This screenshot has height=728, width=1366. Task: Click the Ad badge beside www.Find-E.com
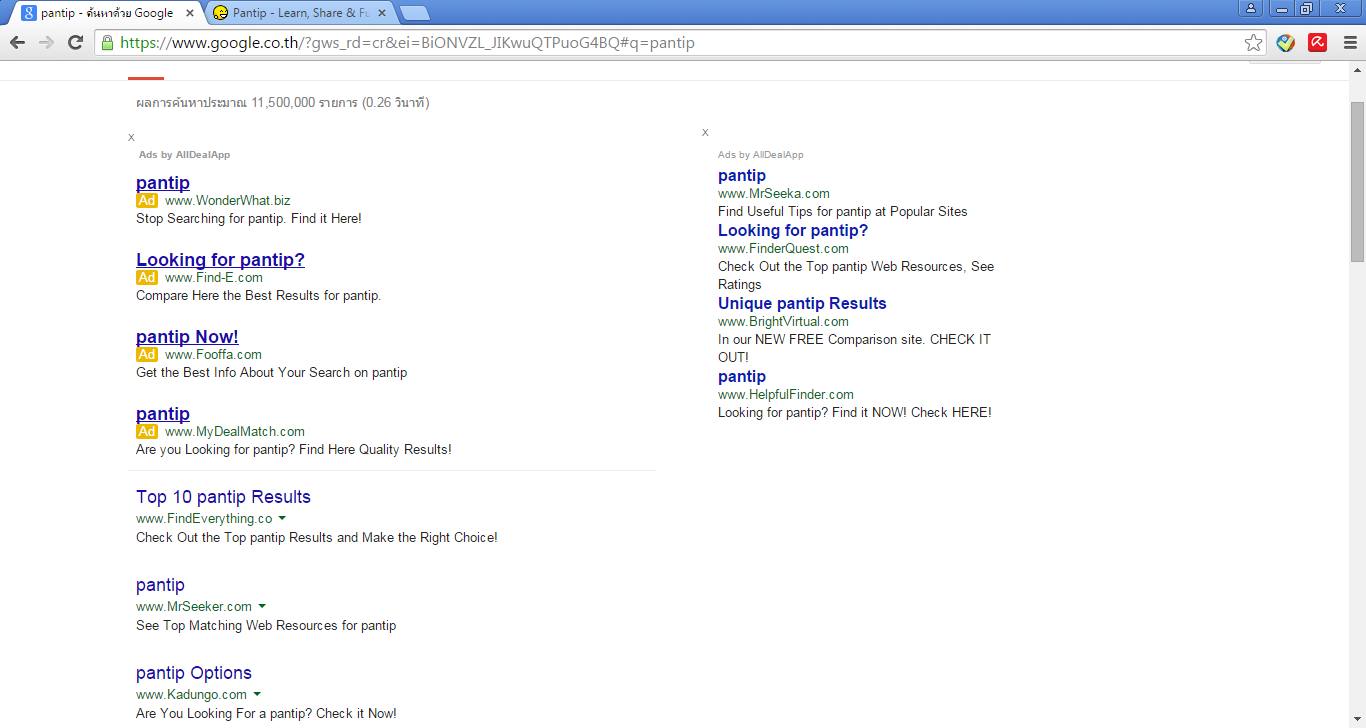click(x=147, y=278)
